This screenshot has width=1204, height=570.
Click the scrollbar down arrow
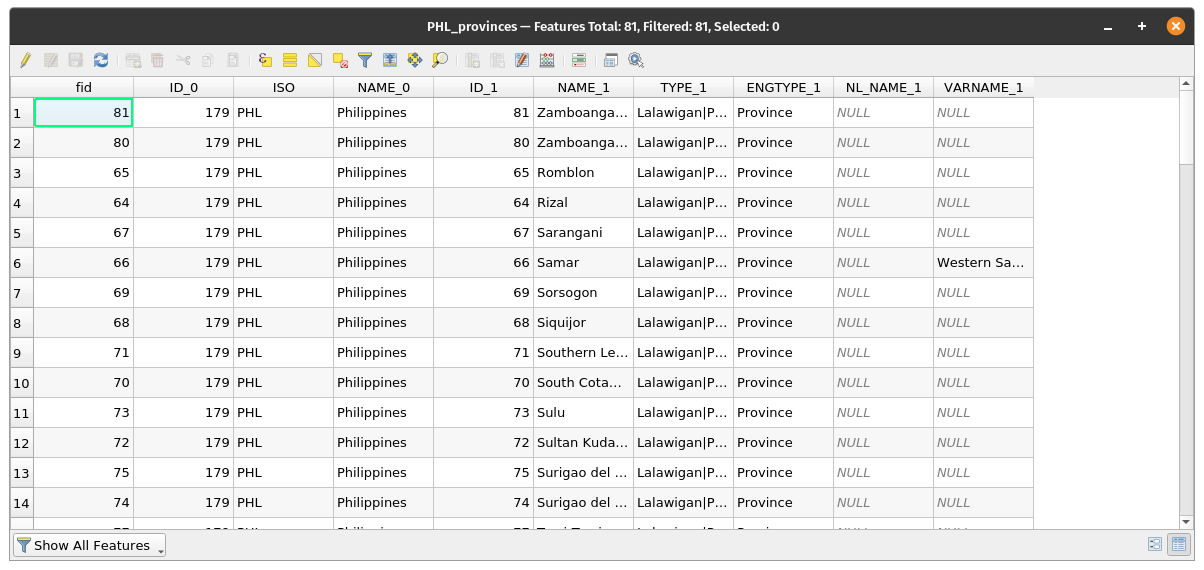1186,522
